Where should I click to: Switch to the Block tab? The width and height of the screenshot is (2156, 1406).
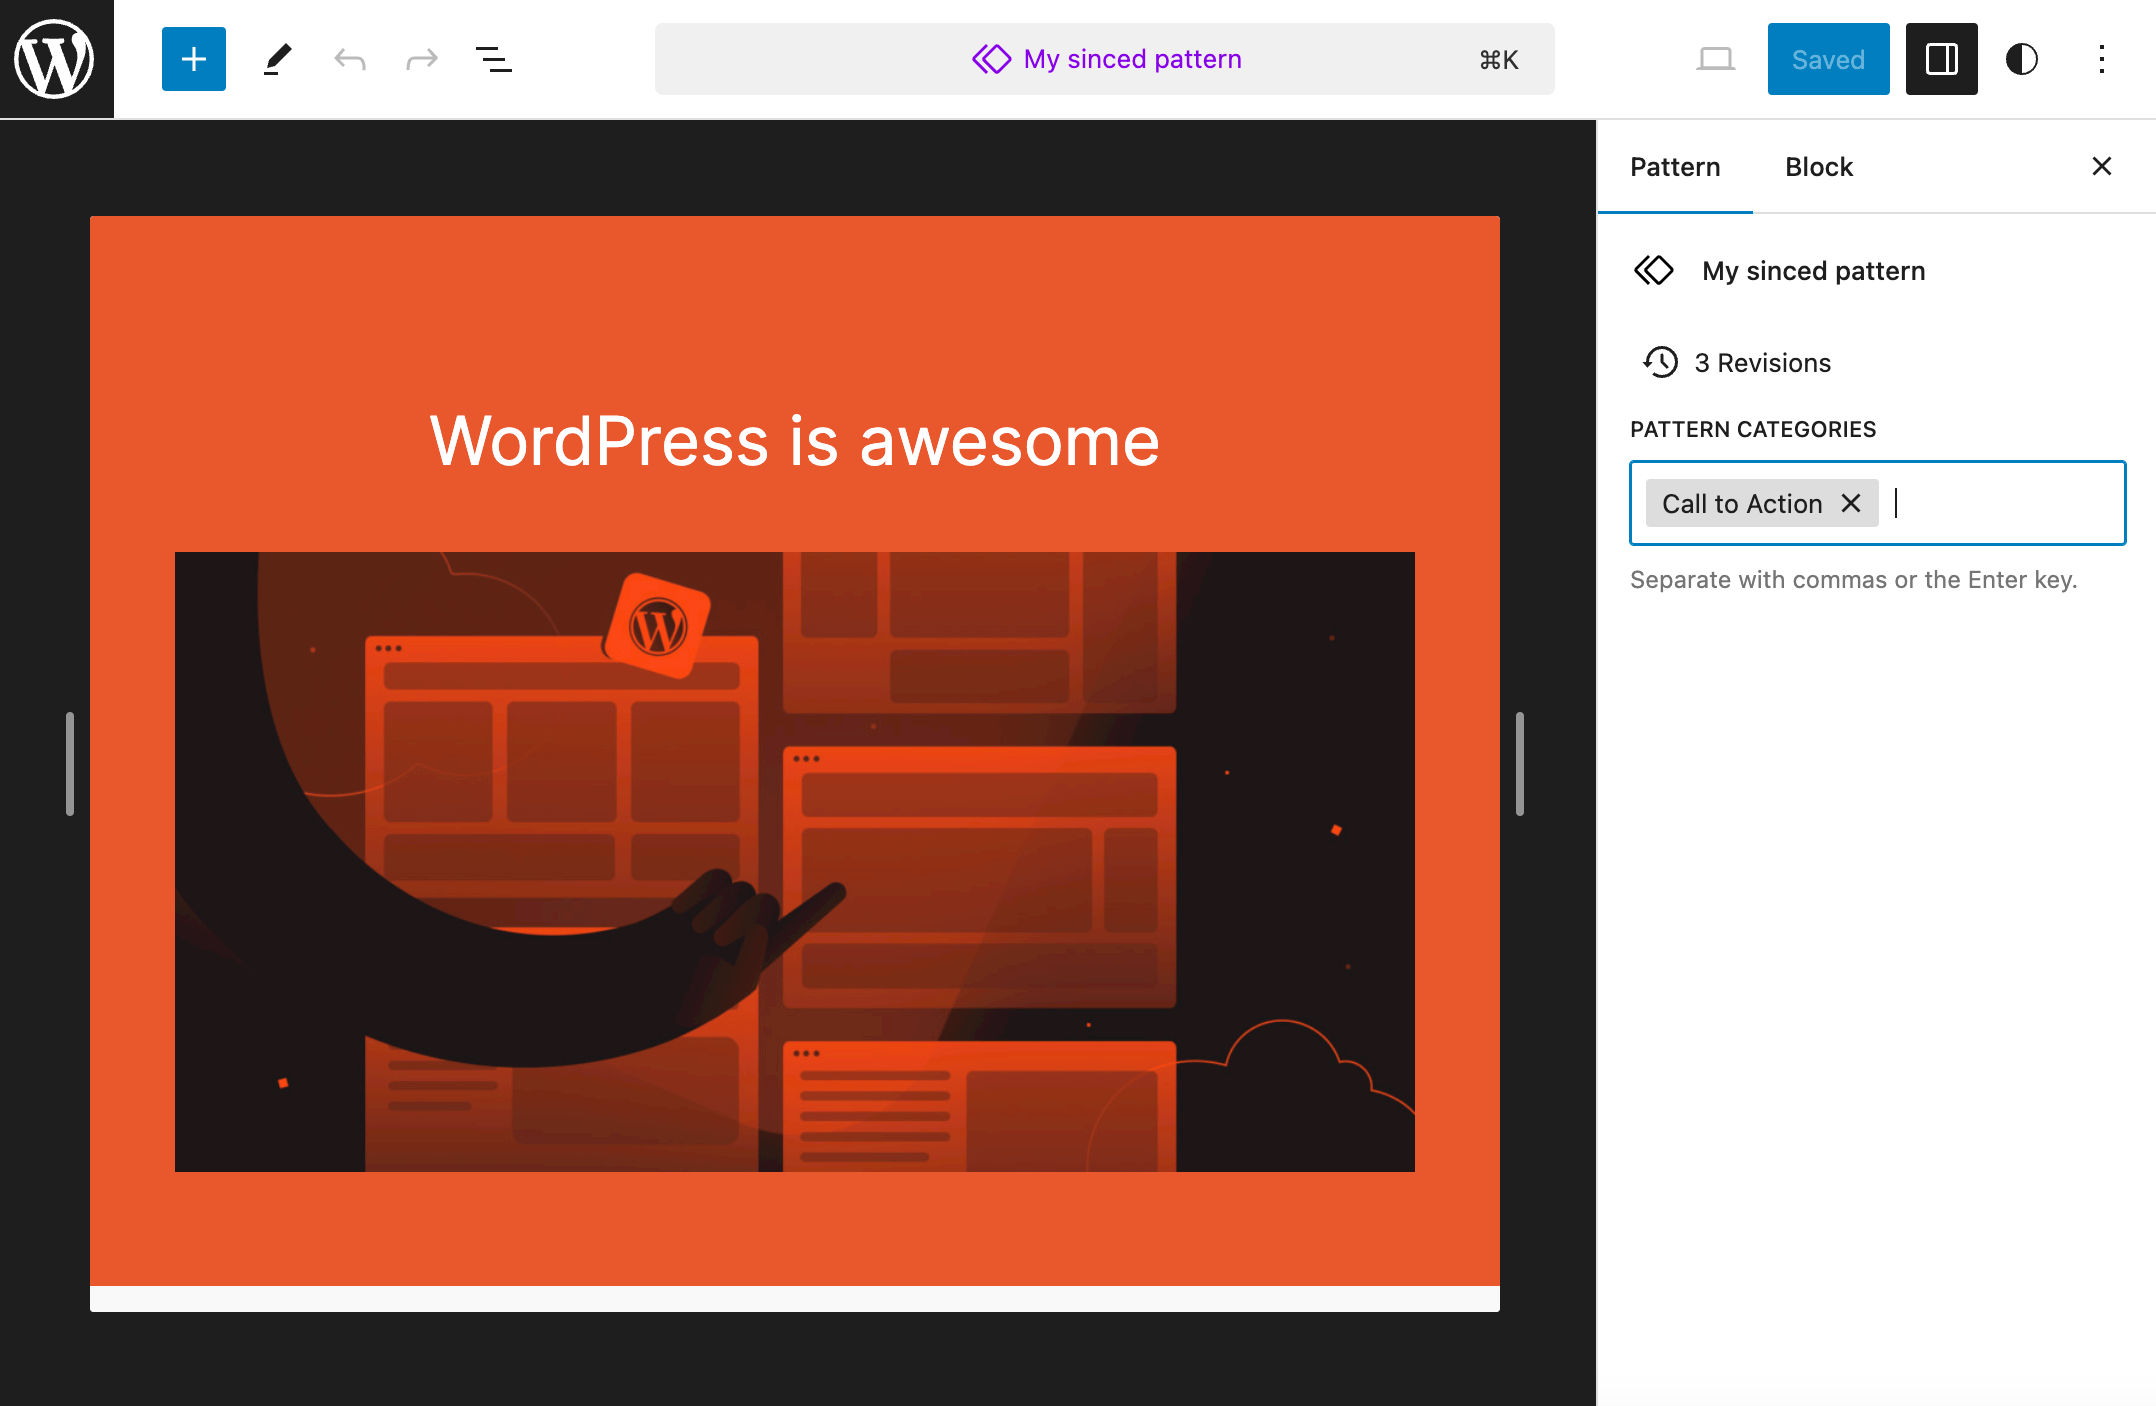[1818, 167]
